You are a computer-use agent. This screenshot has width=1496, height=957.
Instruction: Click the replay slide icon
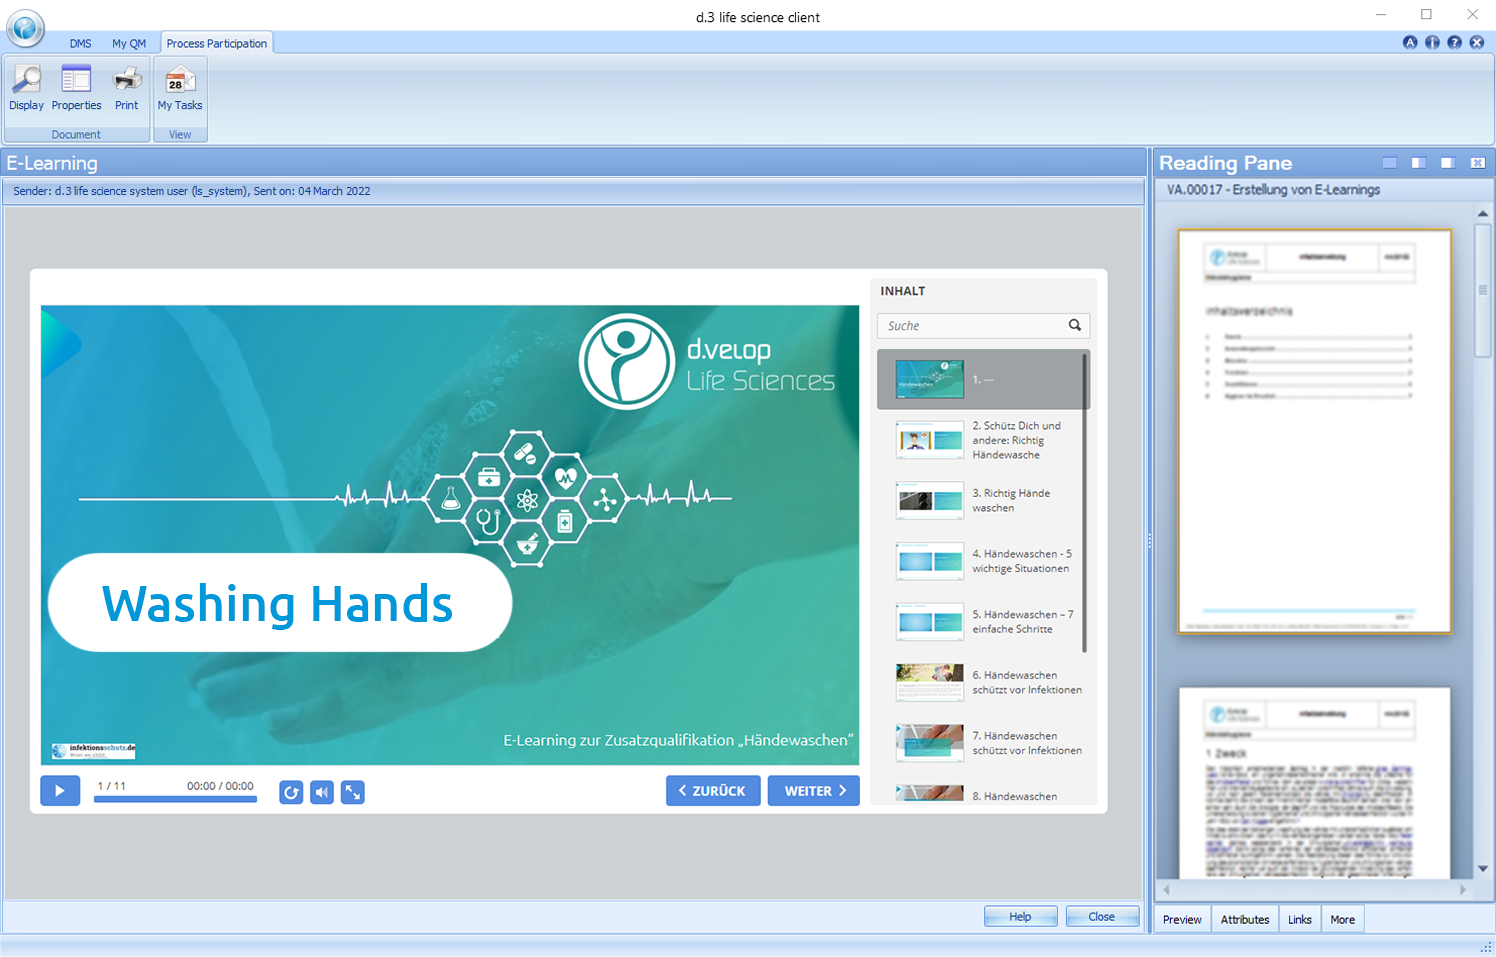291,792
